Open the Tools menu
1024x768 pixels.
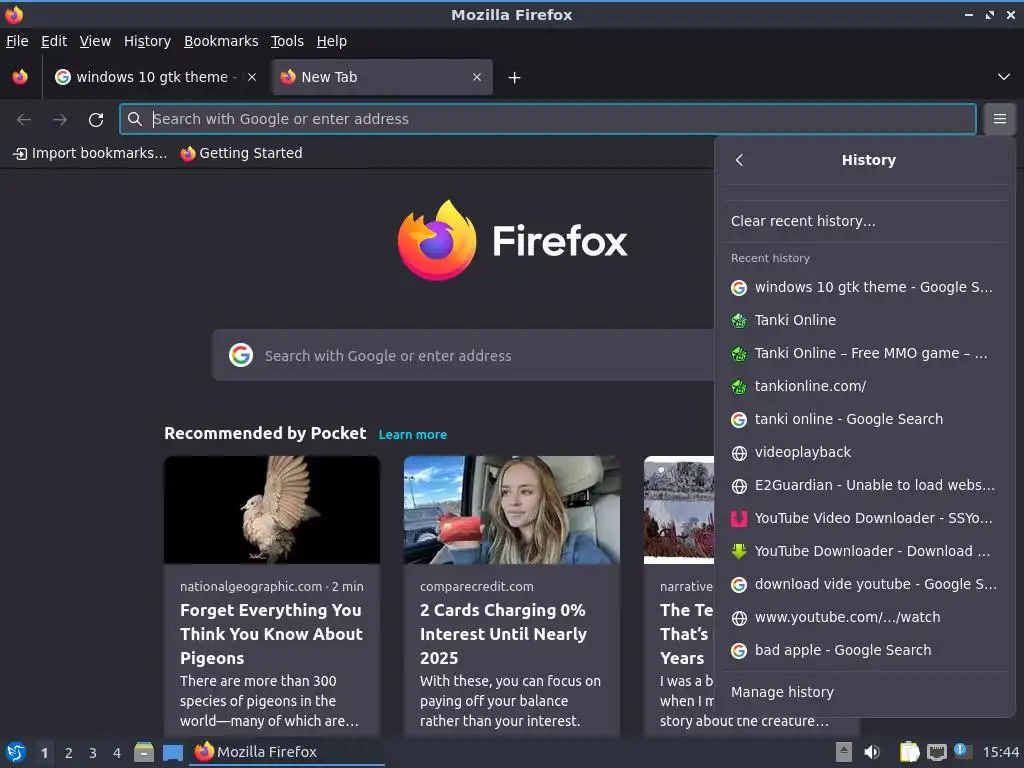coord(287,41)
